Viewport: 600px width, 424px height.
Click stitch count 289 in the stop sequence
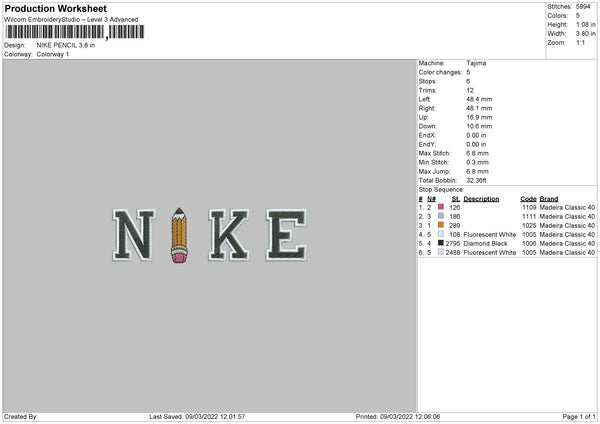pos(455,225)
